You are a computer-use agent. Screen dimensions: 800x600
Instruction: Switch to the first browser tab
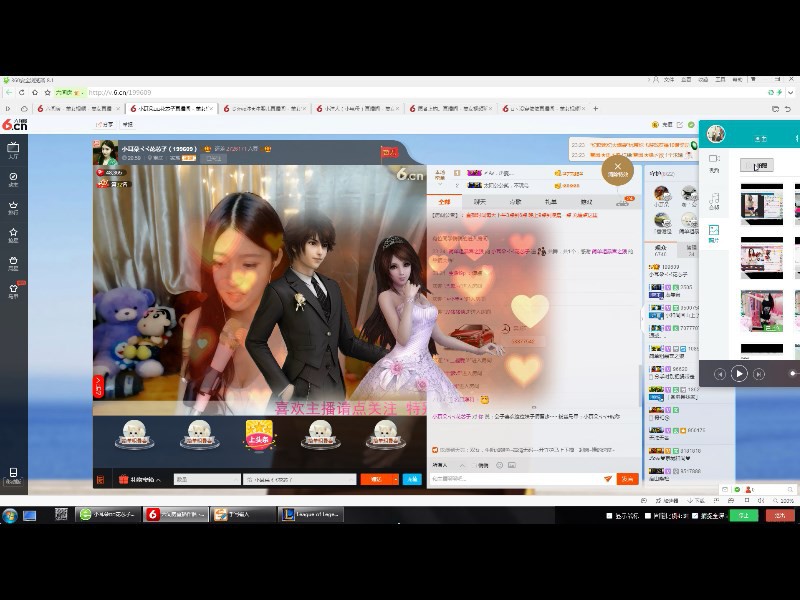coord(79,108)
